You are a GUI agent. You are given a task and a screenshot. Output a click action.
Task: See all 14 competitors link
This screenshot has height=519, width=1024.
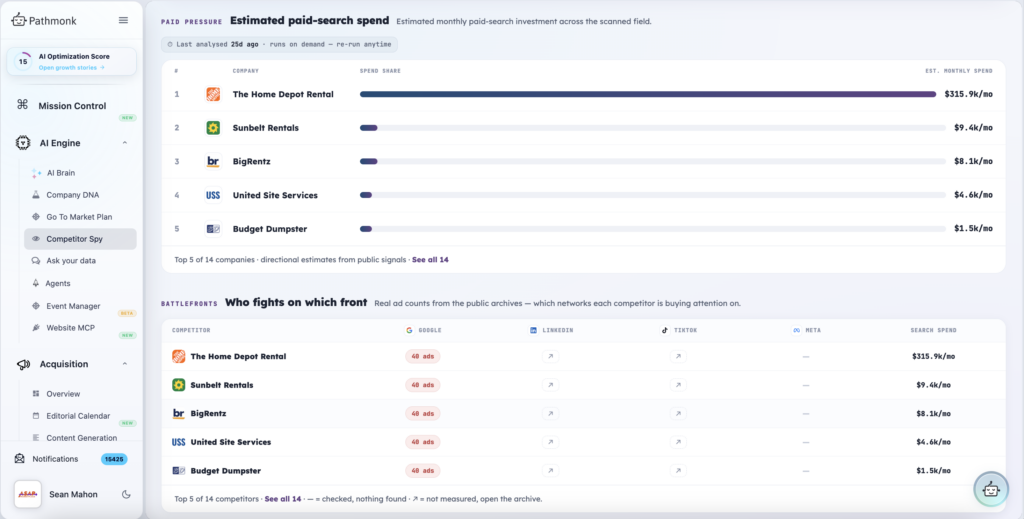coord(283,499)
